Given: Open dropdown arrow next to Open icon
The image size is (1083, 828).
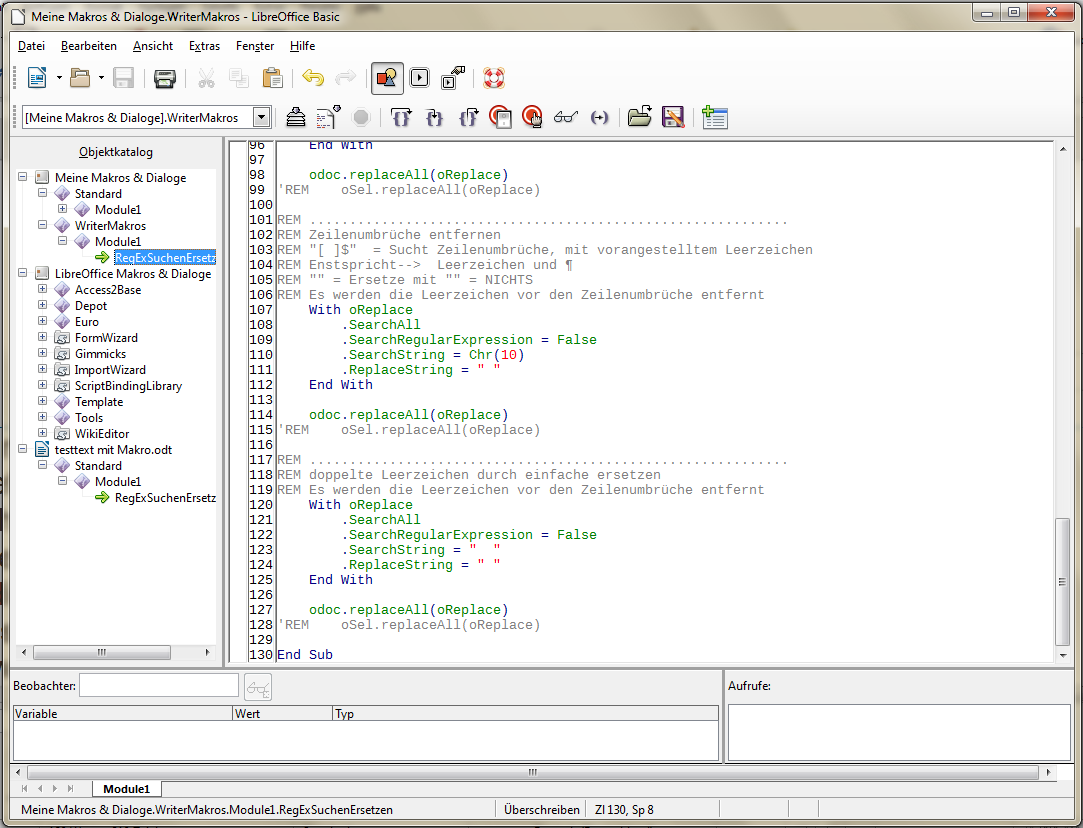Looking at the screenshot, I should pyautogui.click(x=102, y=78).
